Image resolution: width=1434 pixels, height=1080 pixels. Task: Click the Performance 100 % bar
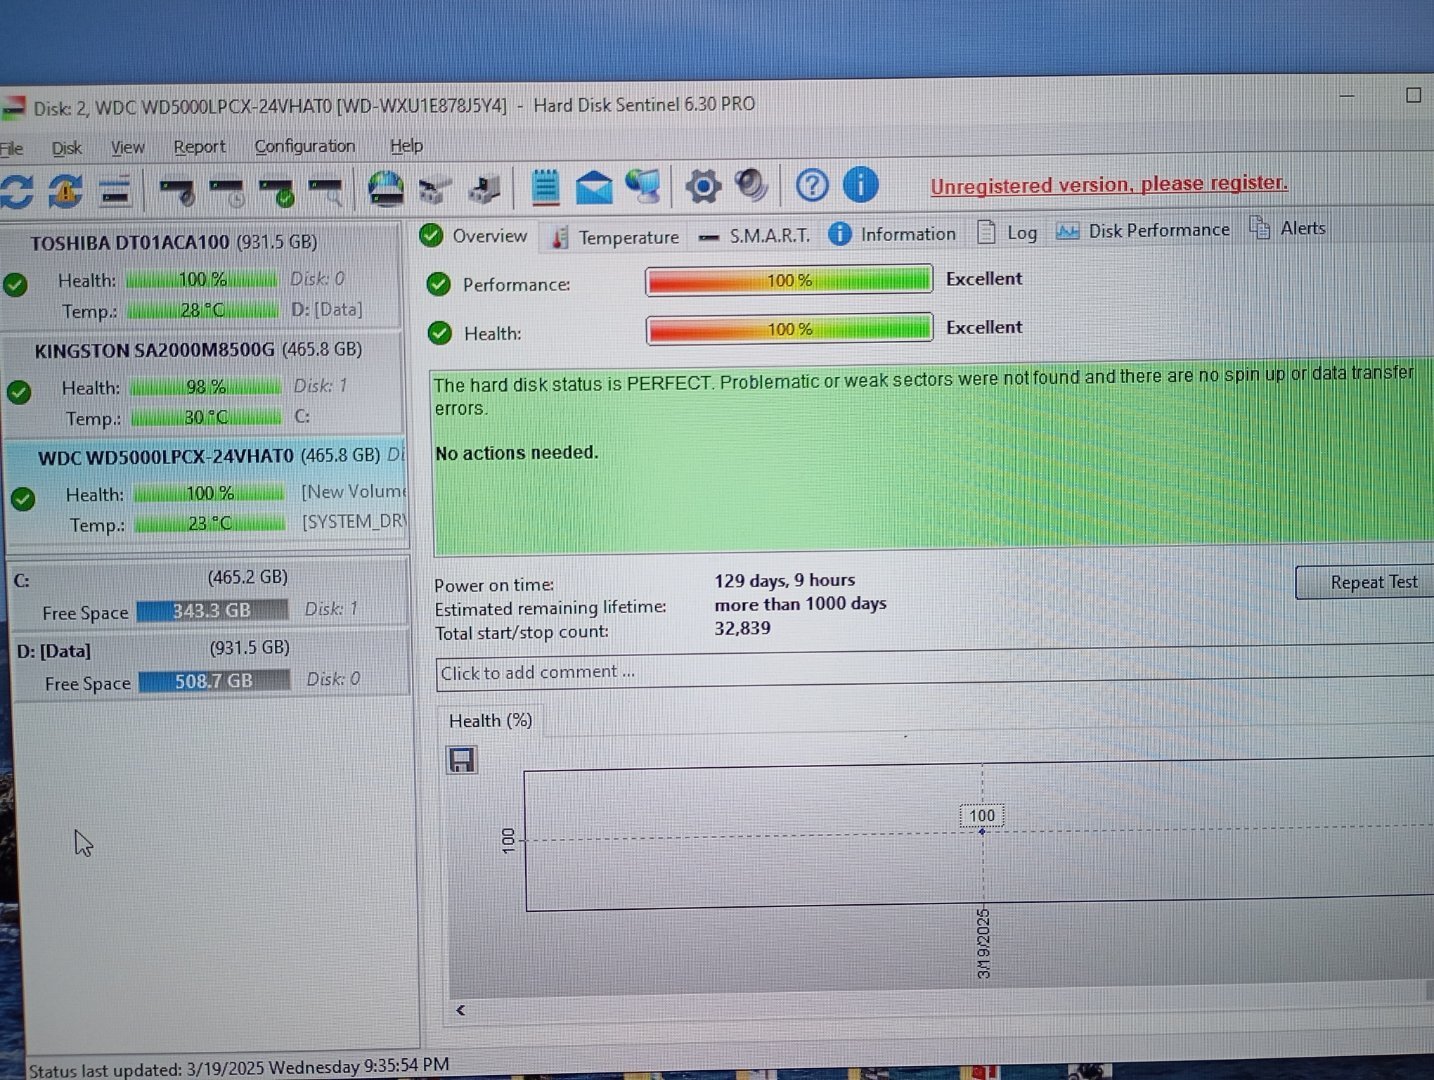coord(789,281)
